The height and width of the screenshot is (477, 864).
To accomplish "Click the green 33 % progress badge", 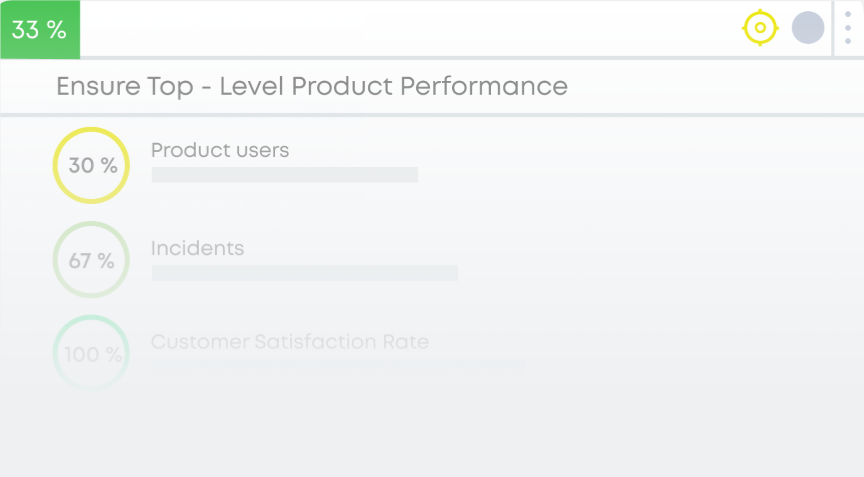I will [40, 30].
